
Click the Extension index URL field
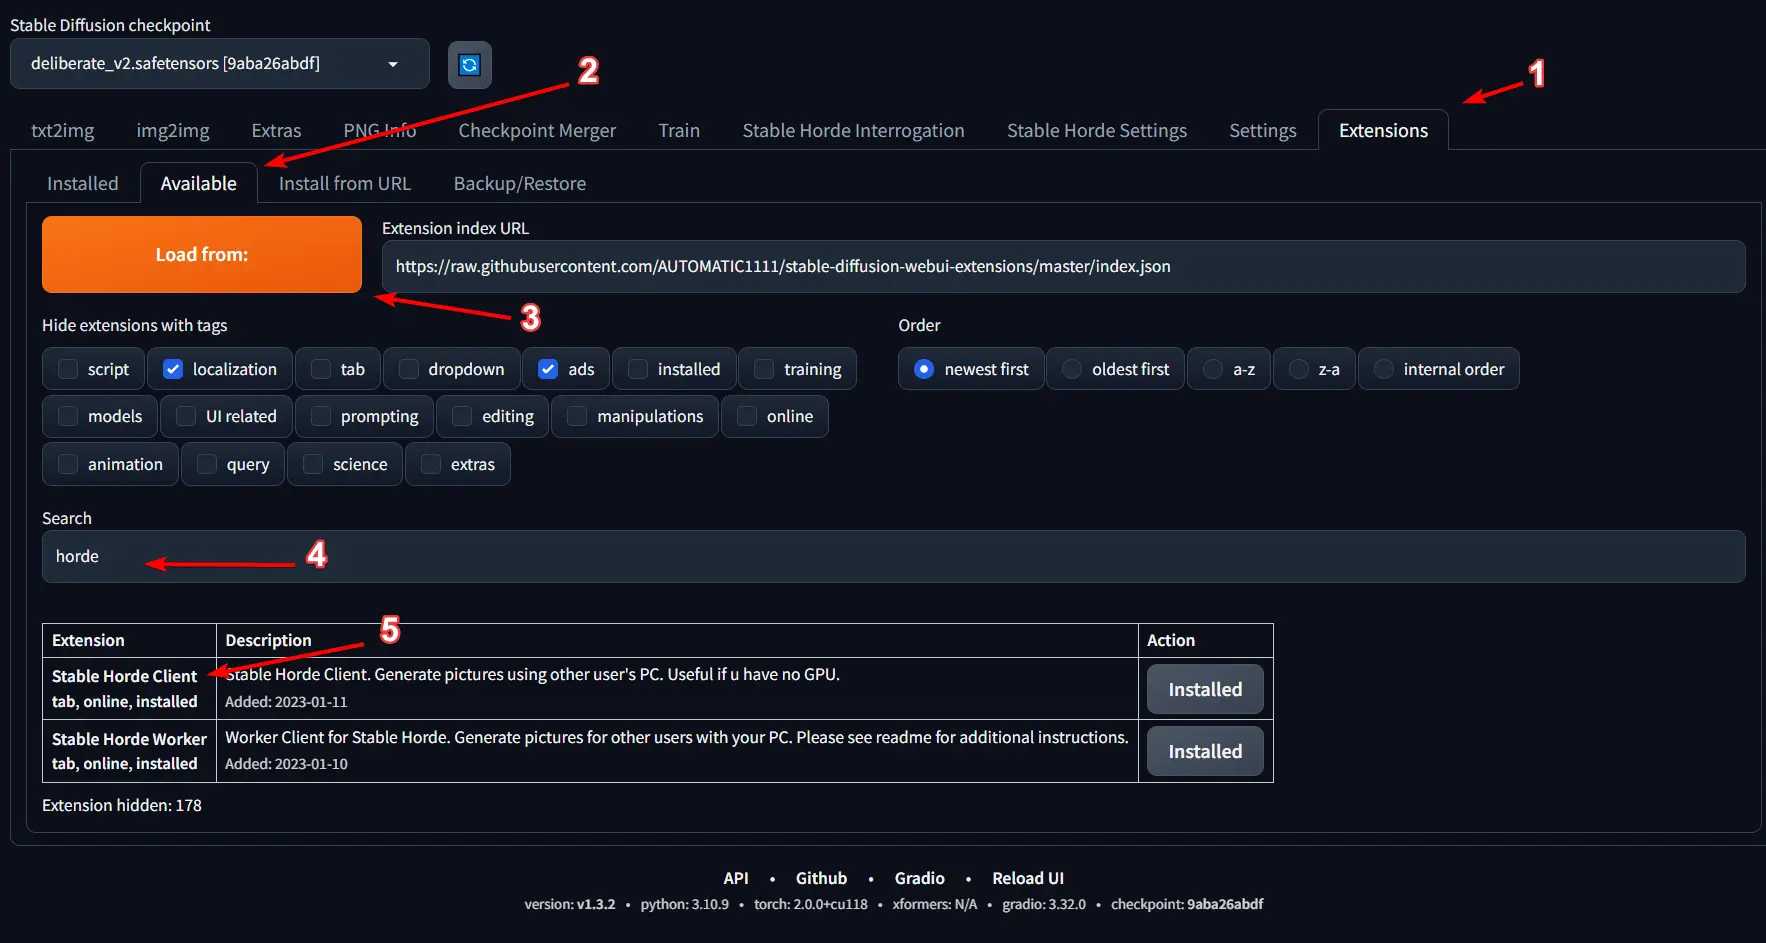point(1064,267)
